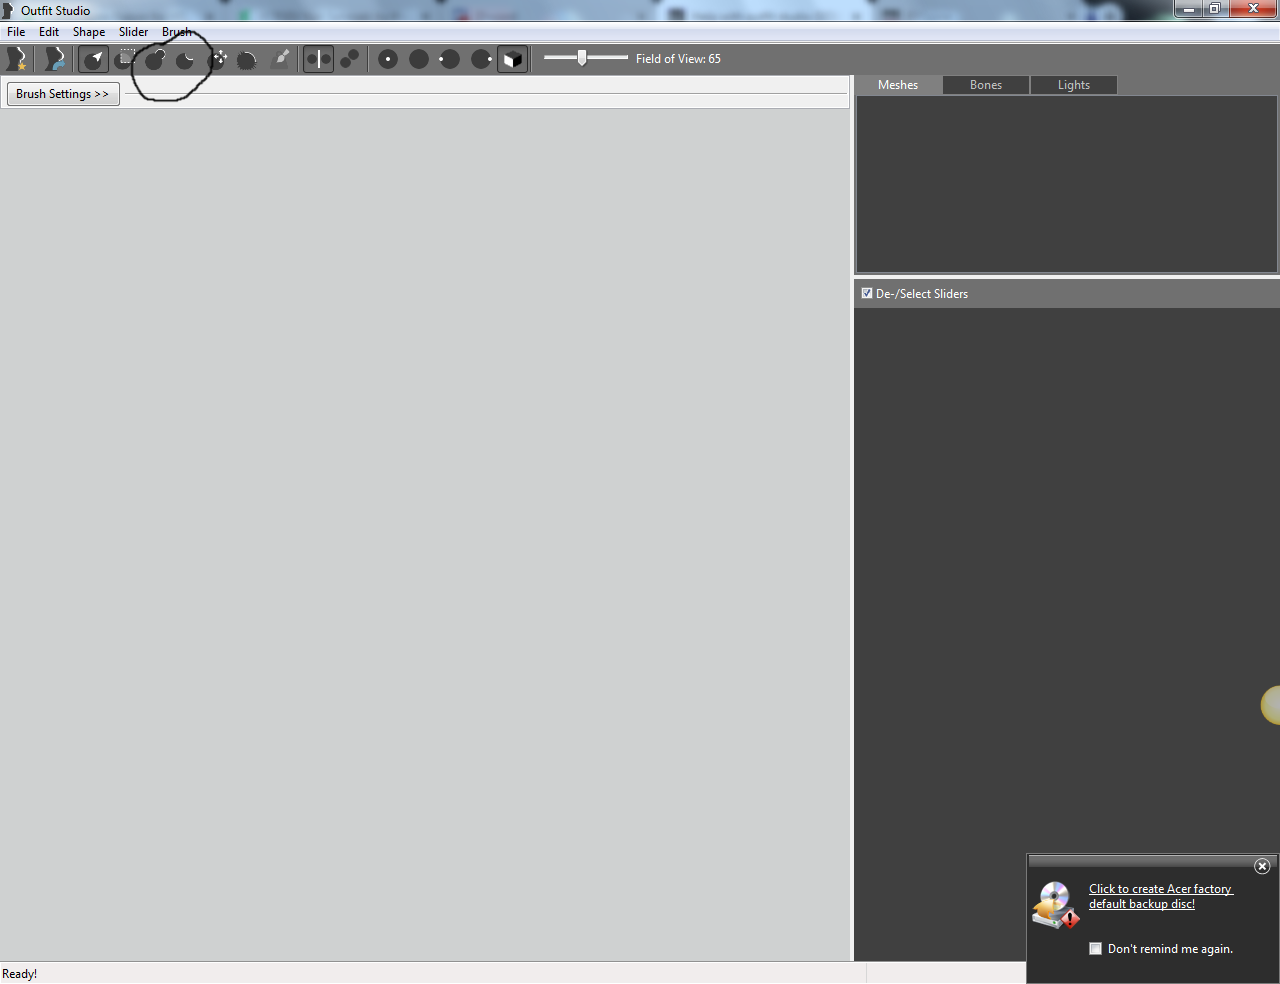Choose the Mask brush with dotted rectangle
The image size is (1280, 984).
pyautogui.click(x=126, y=59)
